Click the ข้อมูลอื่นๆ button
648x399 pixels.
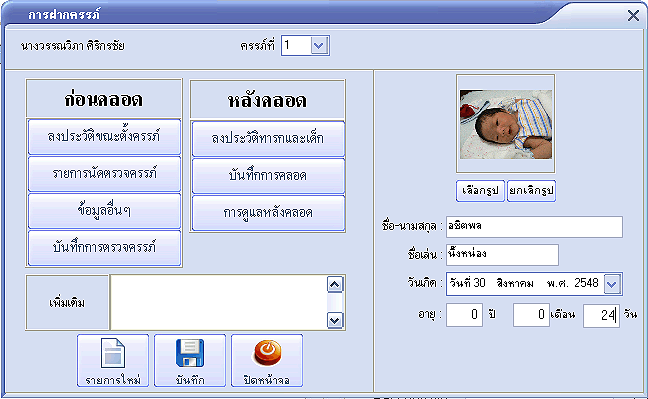coord(104,211)
